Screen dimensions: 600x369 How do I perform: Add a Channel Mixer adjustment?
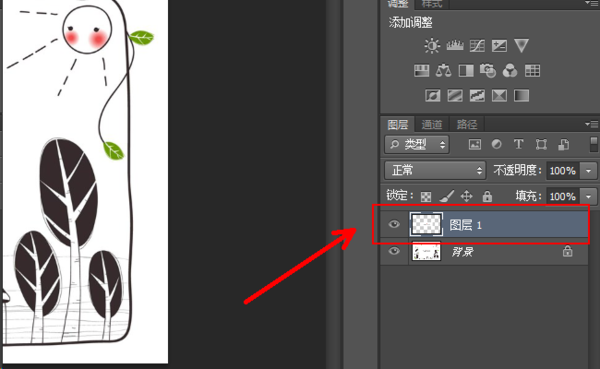(510, 71)
